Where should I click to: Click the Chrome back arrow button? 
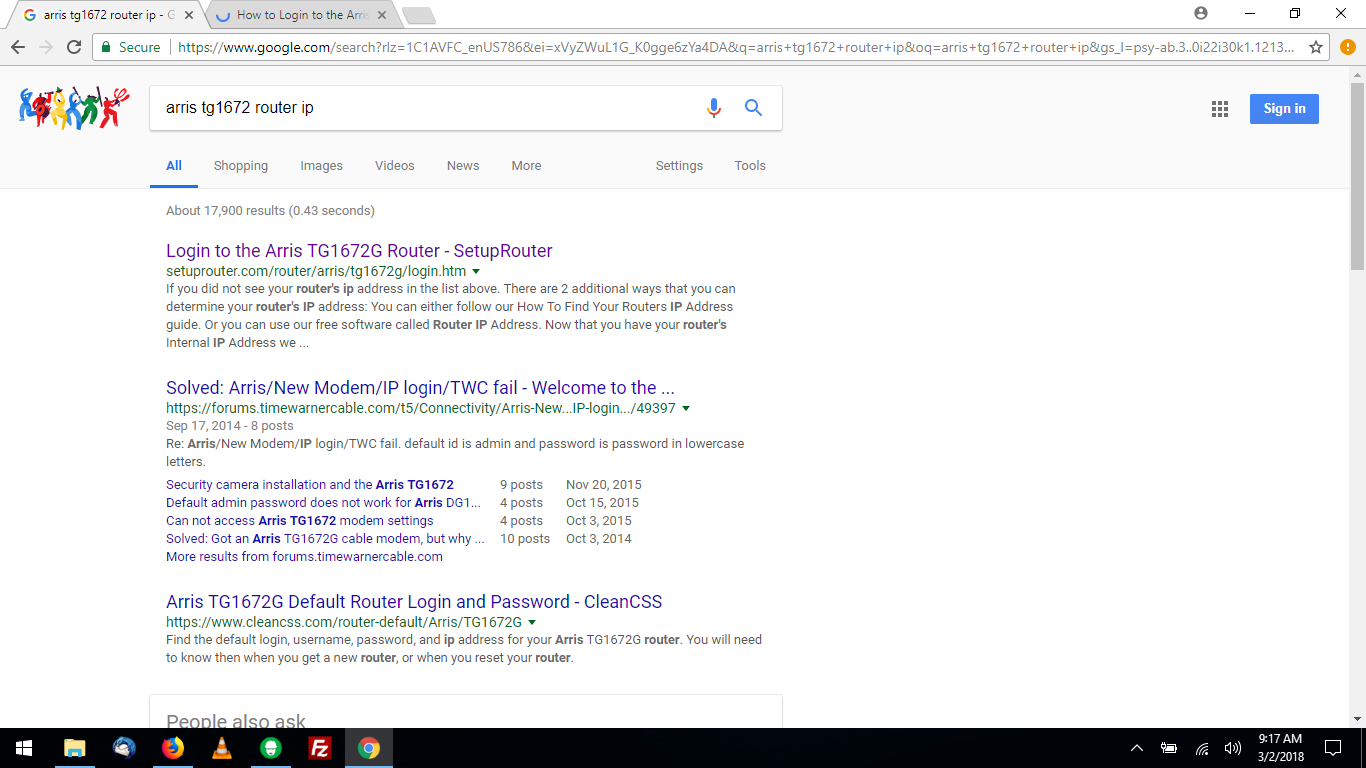click(17, 47)
